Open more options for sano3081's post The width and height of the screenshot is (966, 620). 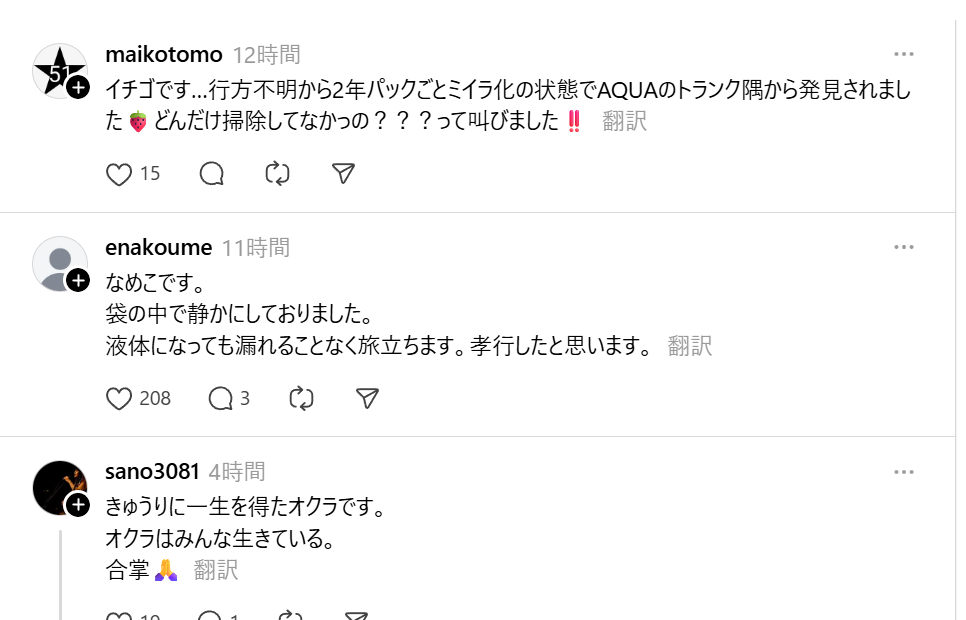(904, 471)
